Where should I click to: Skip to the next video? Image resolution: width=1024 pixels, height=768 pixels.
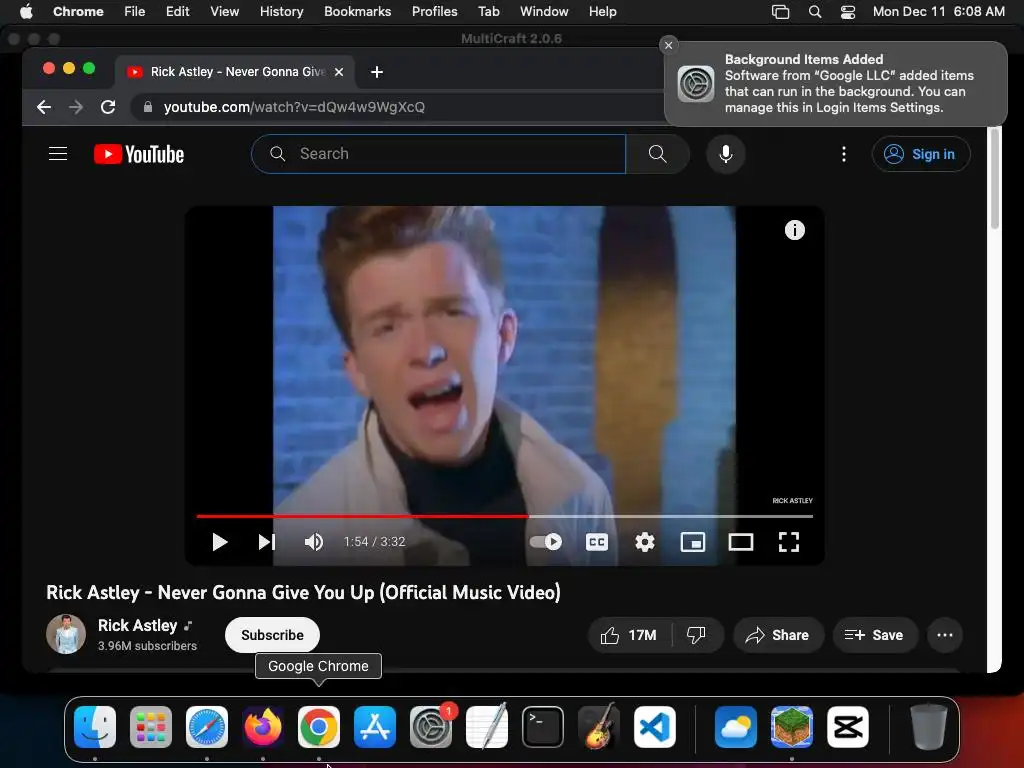[267, 542]
